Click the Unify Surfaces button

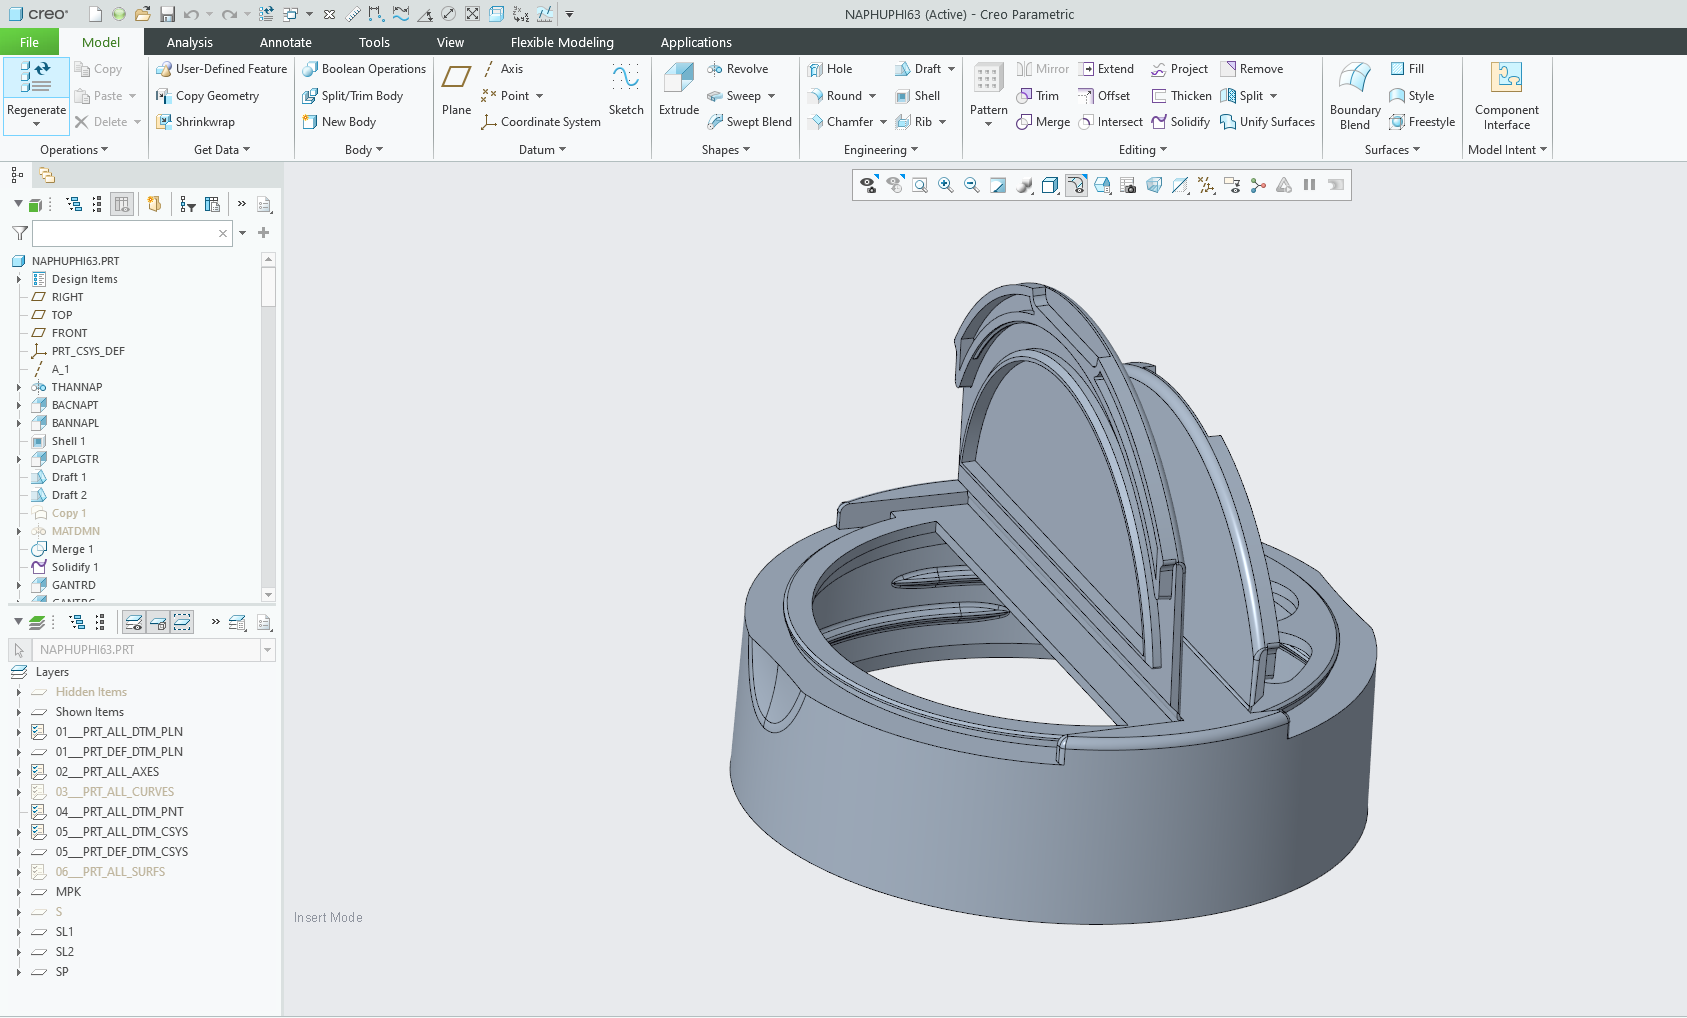1267,122
